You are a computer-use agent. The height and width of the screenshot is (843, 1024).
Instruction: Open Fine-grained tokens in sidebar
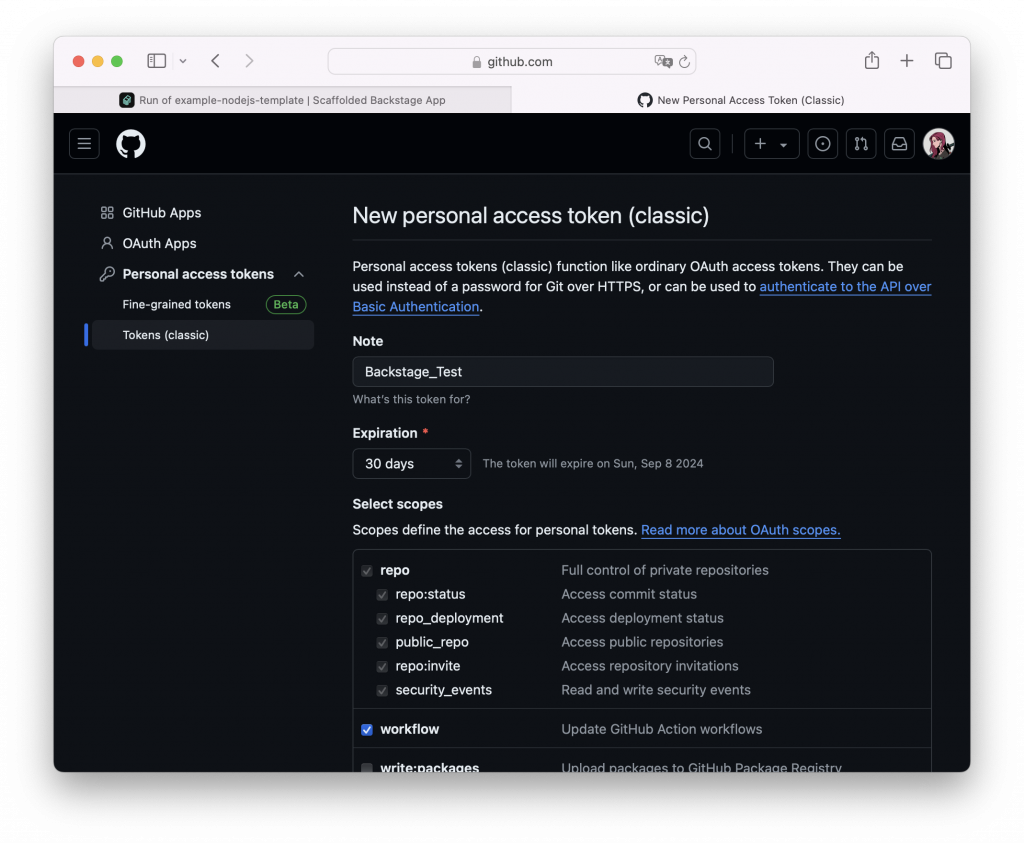tap(176, 304)
